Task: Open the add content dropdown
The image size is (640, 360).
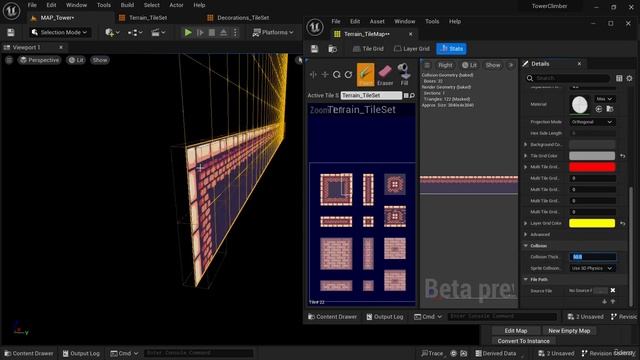Action: tap(112, 32)
